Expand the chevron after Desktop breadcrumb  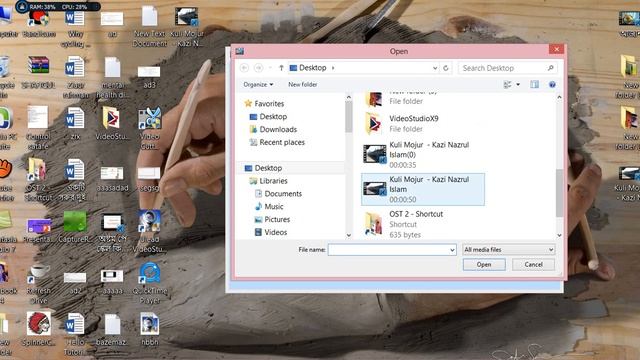click(333, 68)
